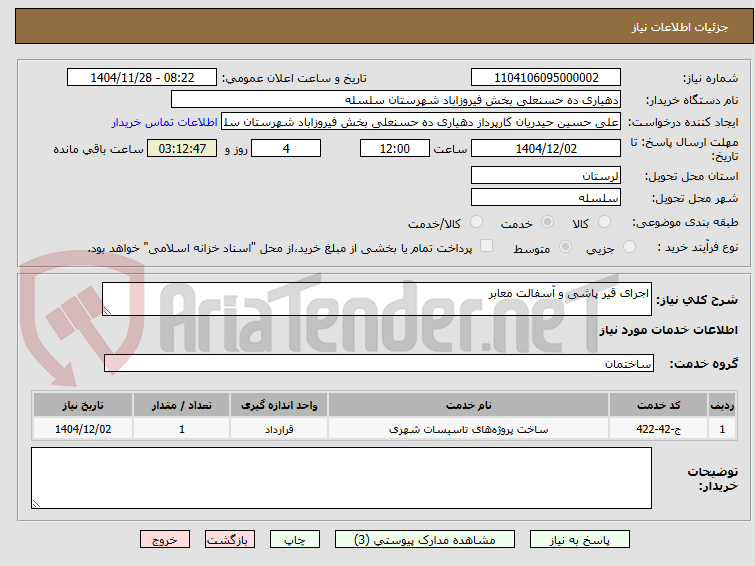The width and height of the screenshot is (755, 566).
Task: Click the چاپ print button
Action: (x=295, y=540)
